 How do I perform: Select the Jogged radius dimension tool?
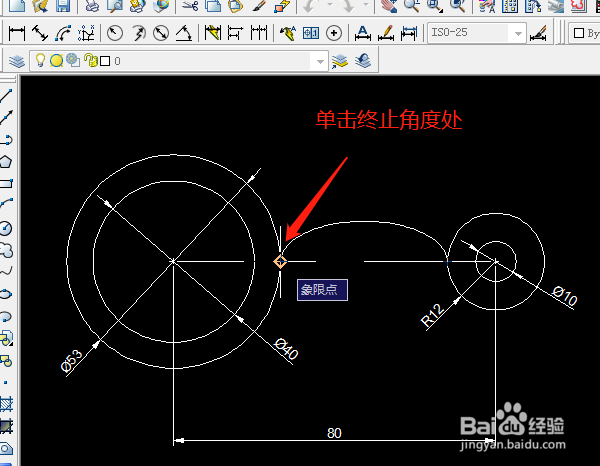pyautogui.click(x=139, y=33)
